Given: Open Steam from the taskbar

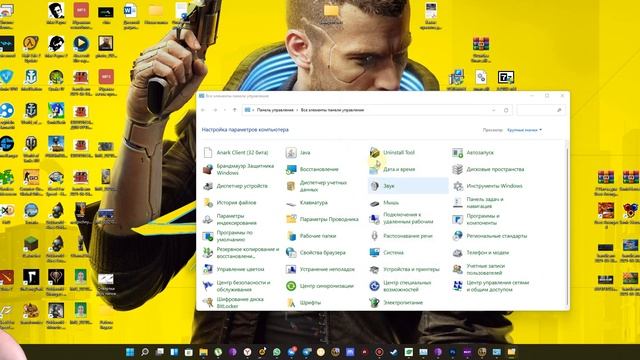Looking at the screenshot, I should click(x=394, y=352).
